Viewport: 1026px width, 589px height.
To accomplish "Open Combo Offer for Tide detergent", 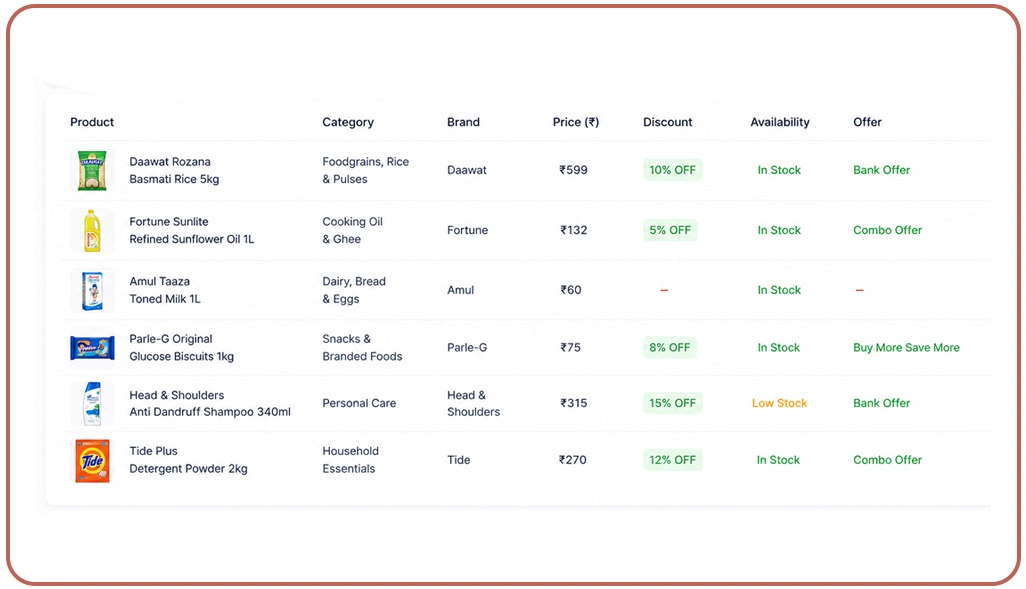I will pos(887,460).
